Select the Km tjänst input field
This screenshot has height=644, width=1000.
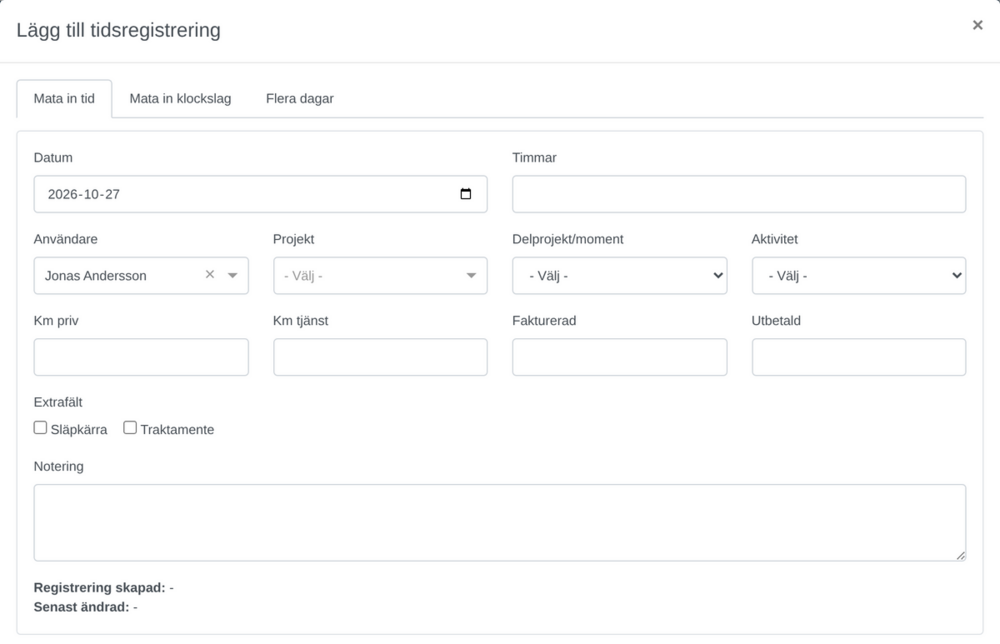(x=380, y=357)
